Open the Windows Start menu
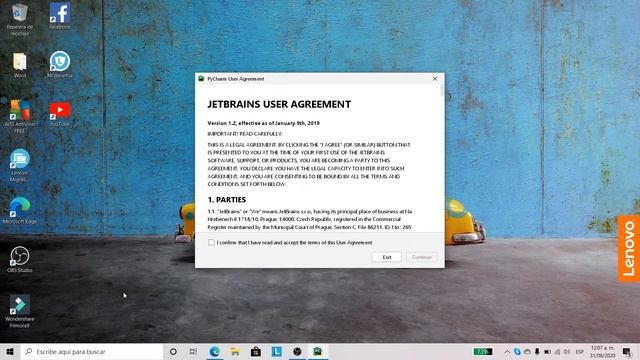The image size is (640, 360). 10,351
